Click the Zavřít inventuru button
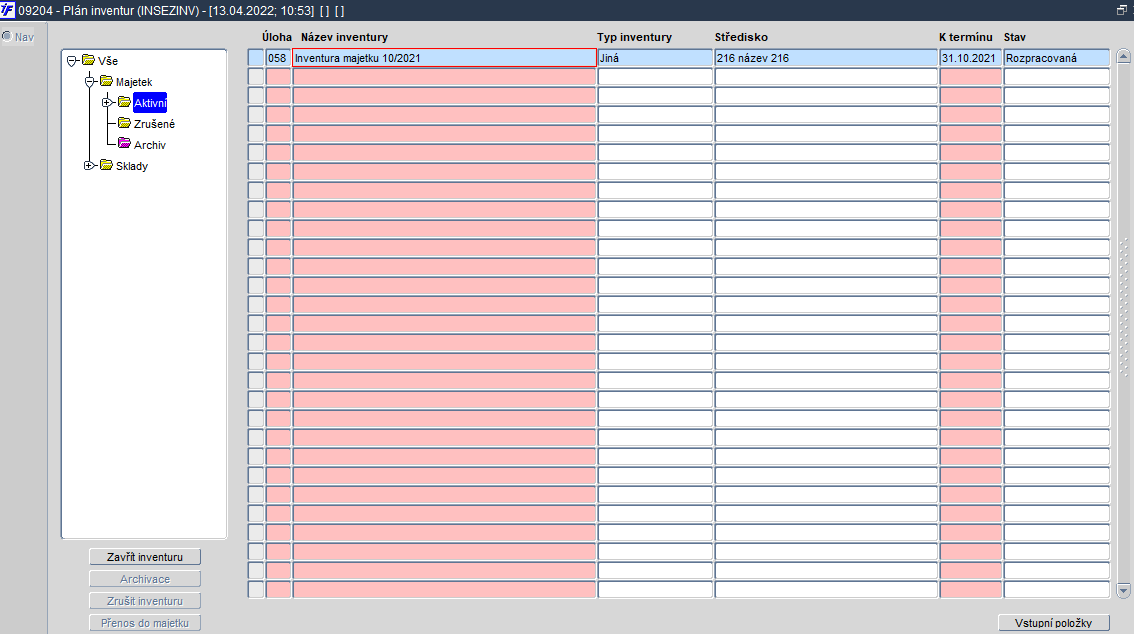Screen dimensions: 1134x634 point(145,557)
